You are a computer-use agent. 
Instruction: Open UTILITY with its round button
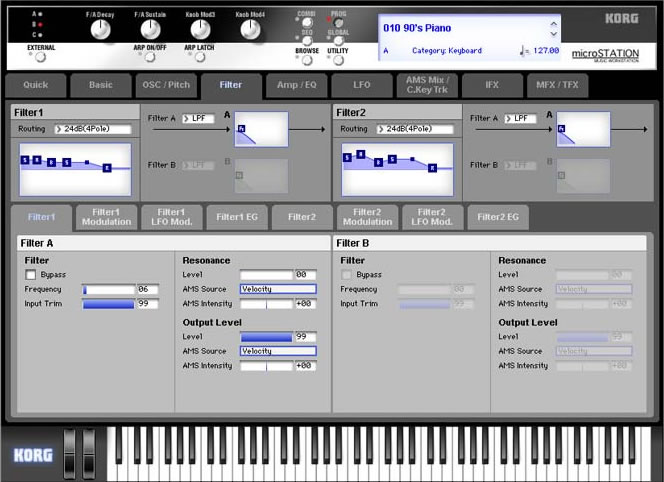tap(338, 60)
